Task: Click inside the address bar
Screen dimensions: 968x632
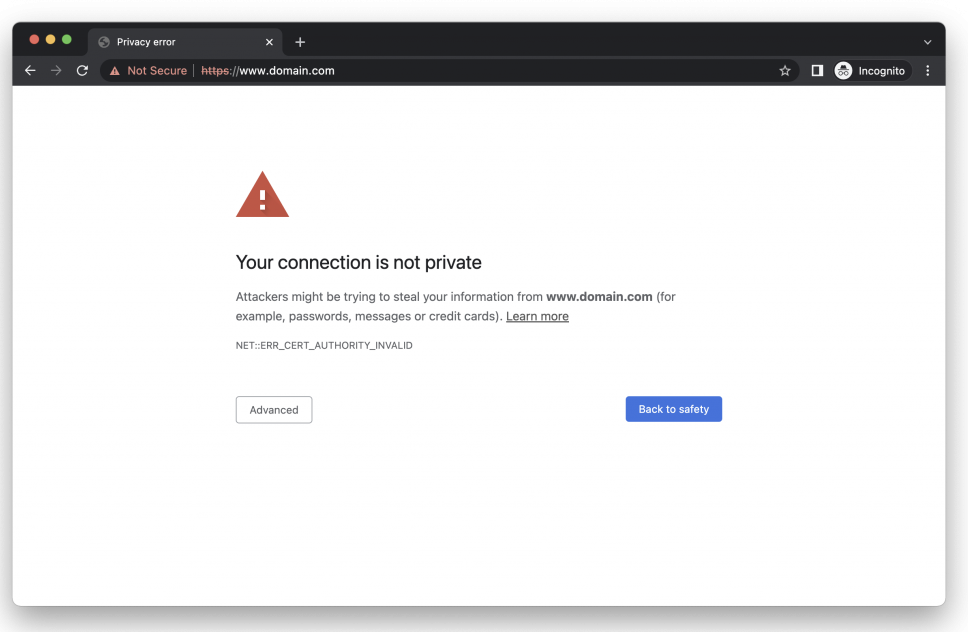Action: click(x=450, y=70)
